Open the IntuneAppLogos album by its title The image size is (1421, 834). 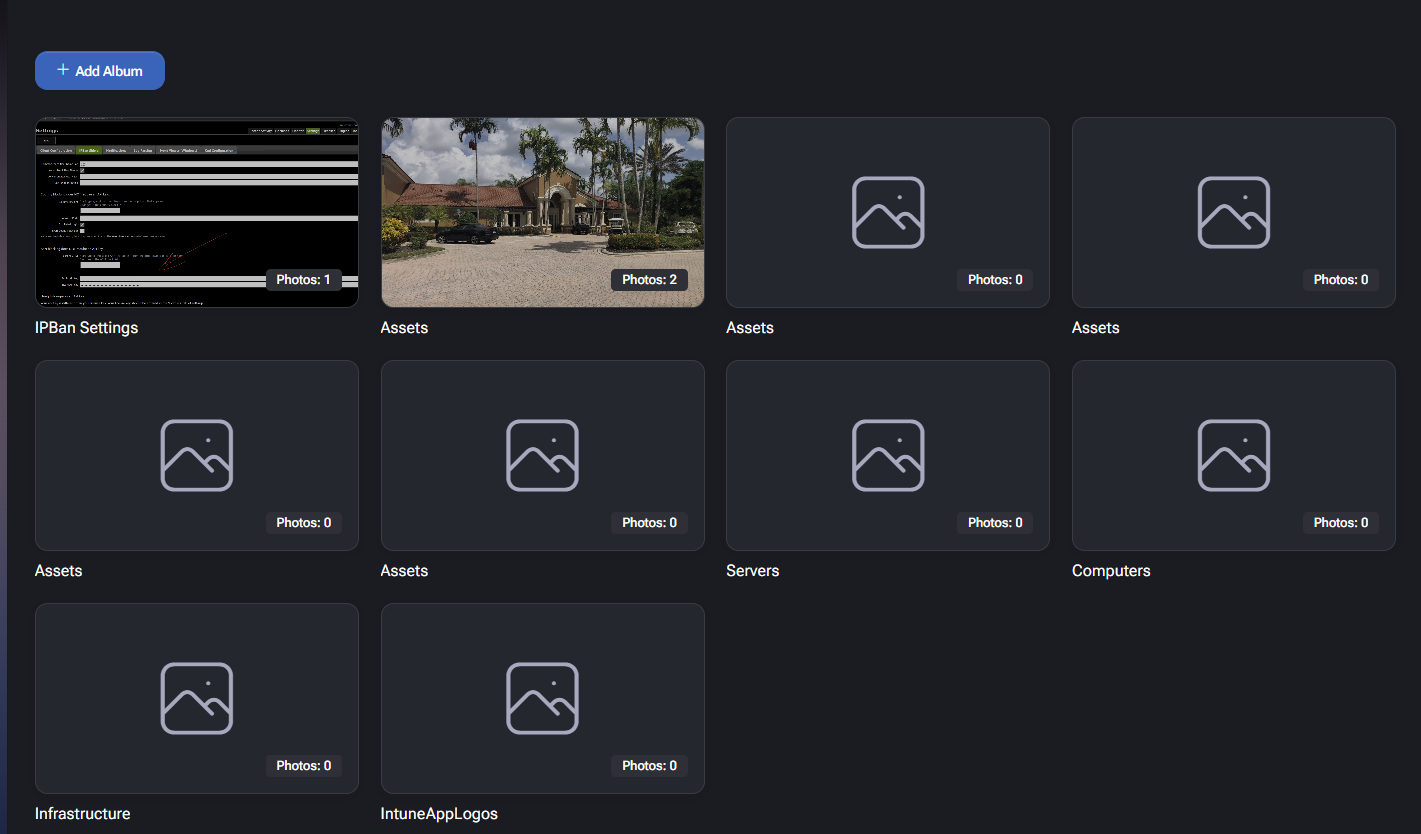click(438, 813)
